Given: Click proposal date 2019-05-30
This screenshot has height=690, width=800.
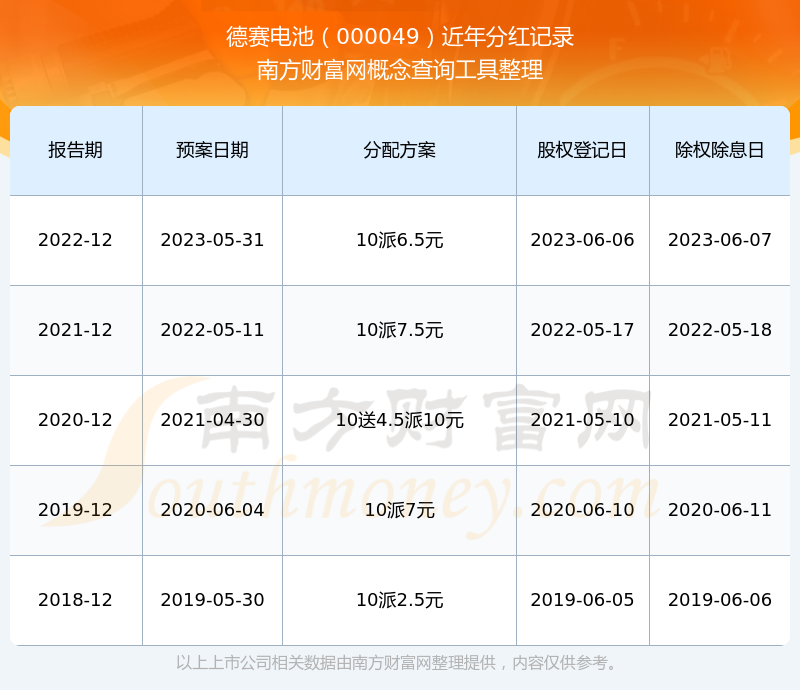Looking at the screenshot, I should click(212, 600).
